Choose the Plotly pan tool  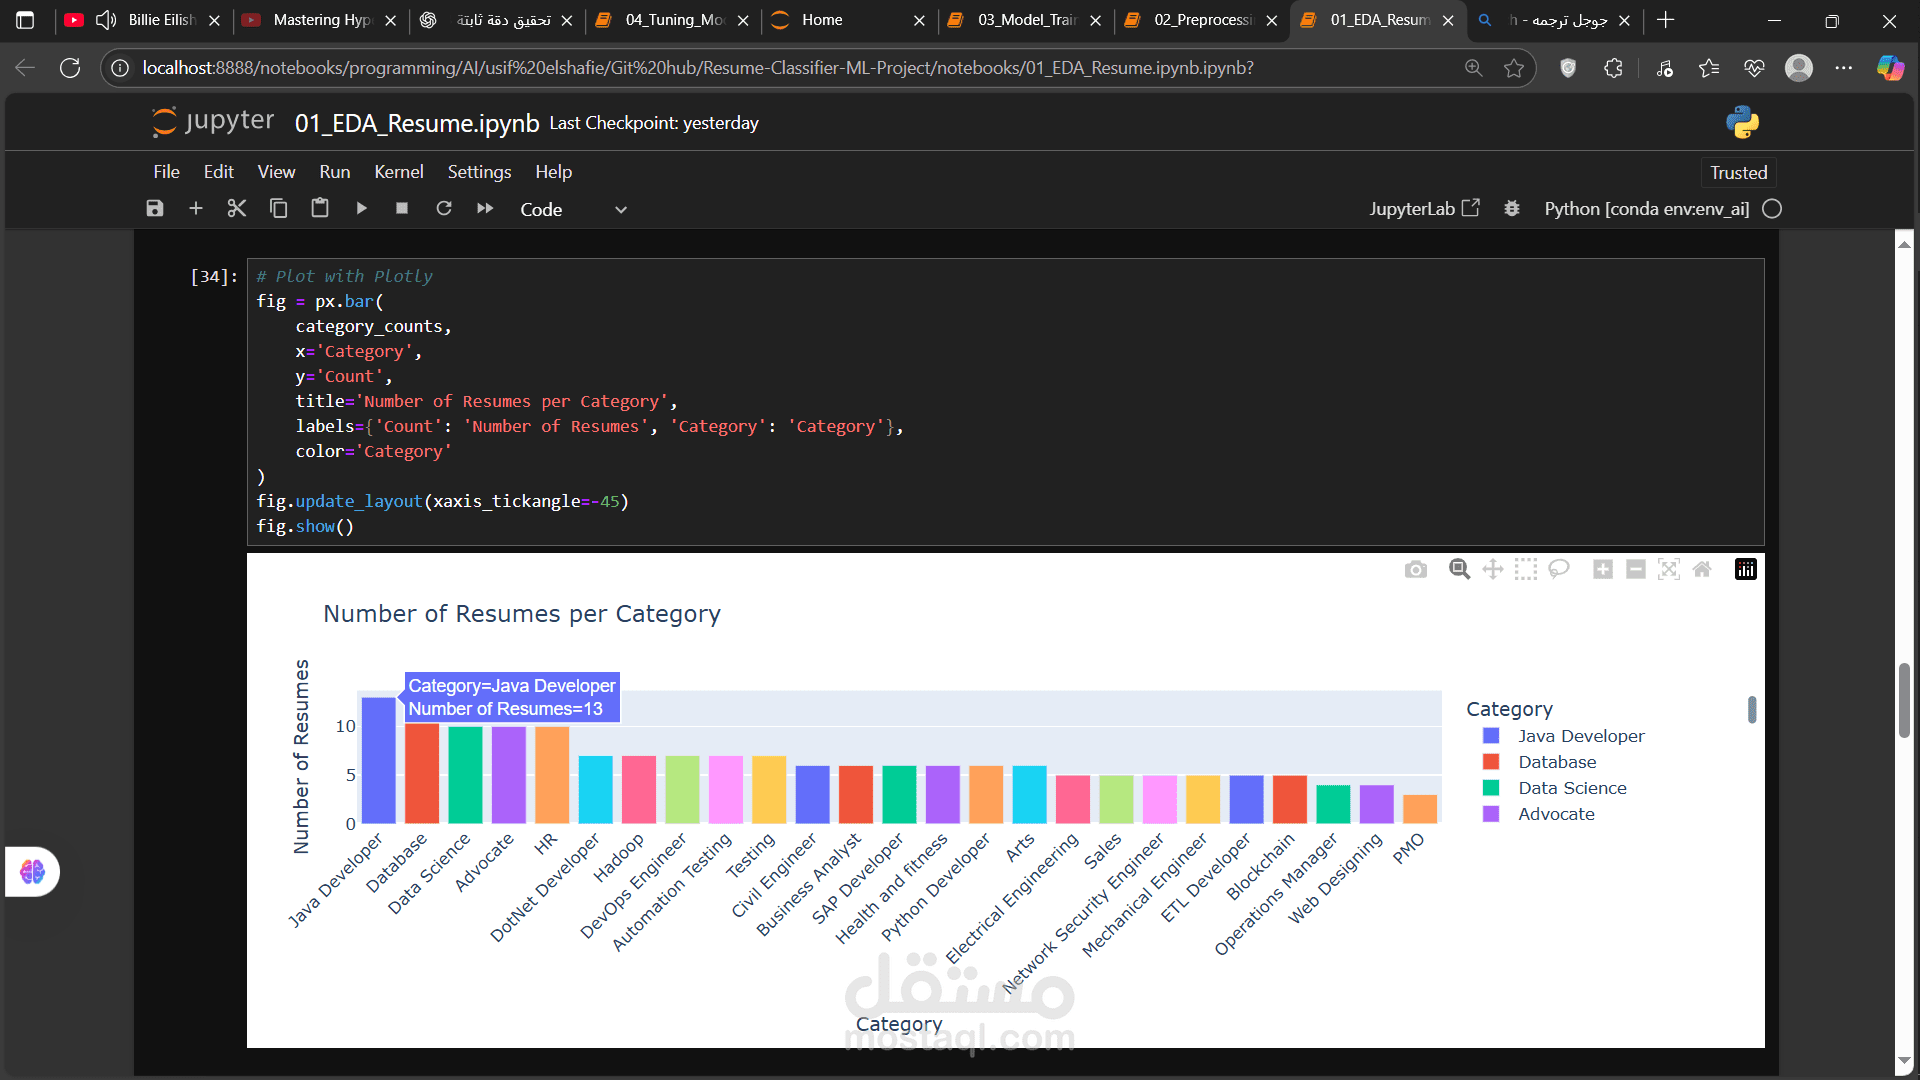point(1492,570)
